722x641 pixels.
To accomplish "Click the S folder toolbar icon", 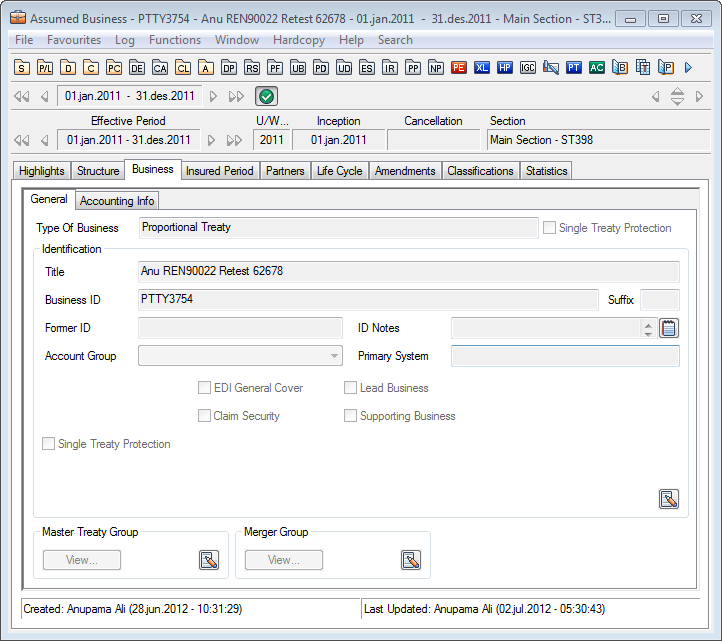I will coord(22,68).
